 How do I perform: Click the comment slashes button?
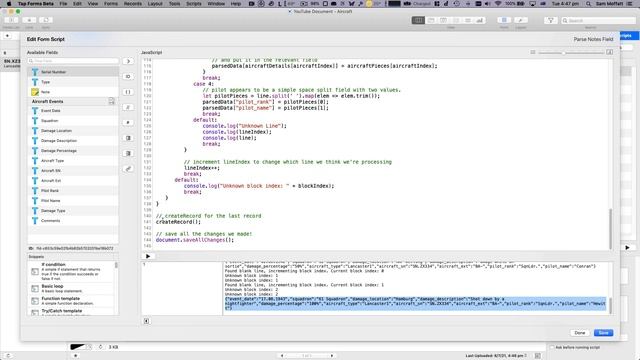pos(128,107)
